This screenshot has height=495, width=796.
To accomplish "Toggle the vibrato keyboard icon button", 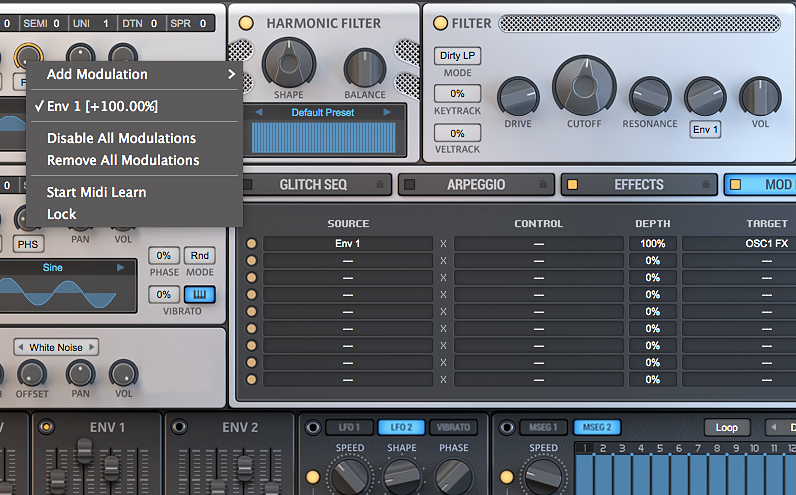I will coord(200,294).
